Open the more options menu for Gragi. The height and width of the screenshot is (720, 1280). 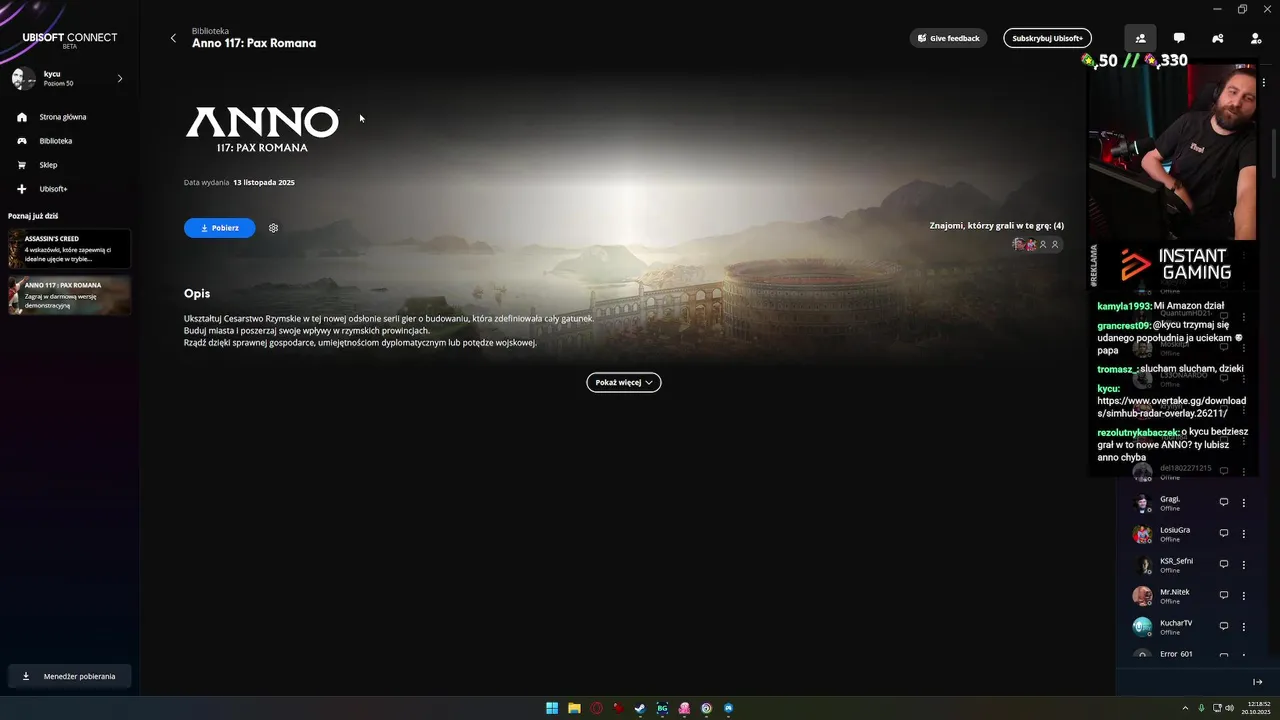tap(1244, 502)
